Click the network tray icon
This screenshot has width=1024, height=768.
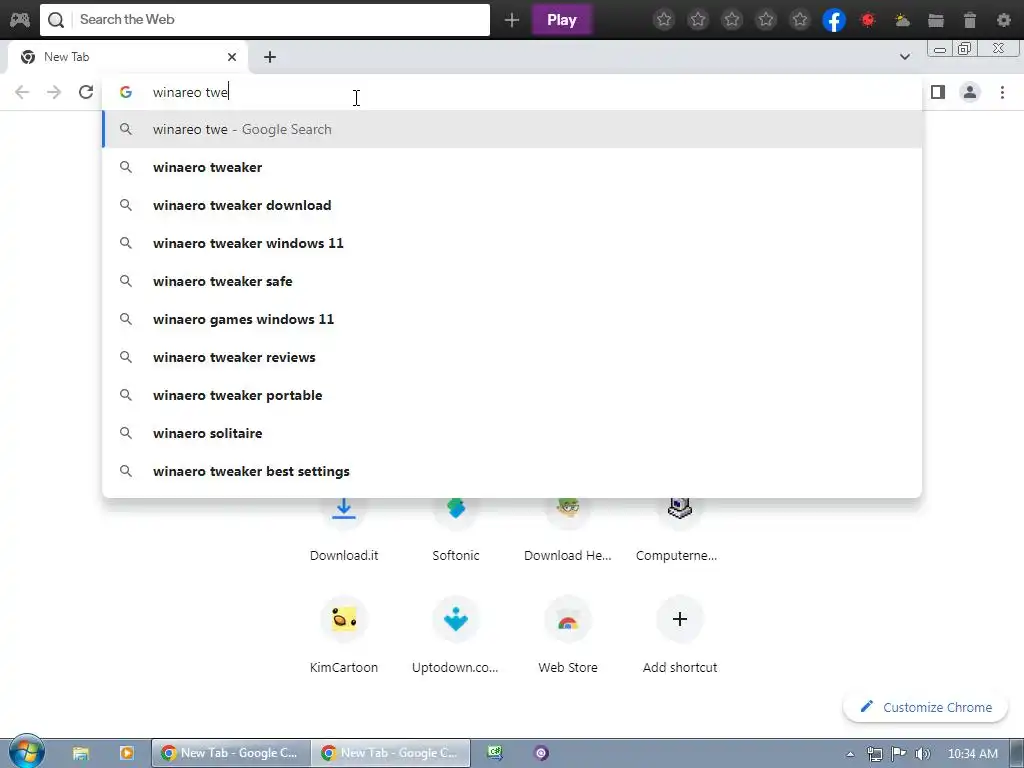[874, 754]
